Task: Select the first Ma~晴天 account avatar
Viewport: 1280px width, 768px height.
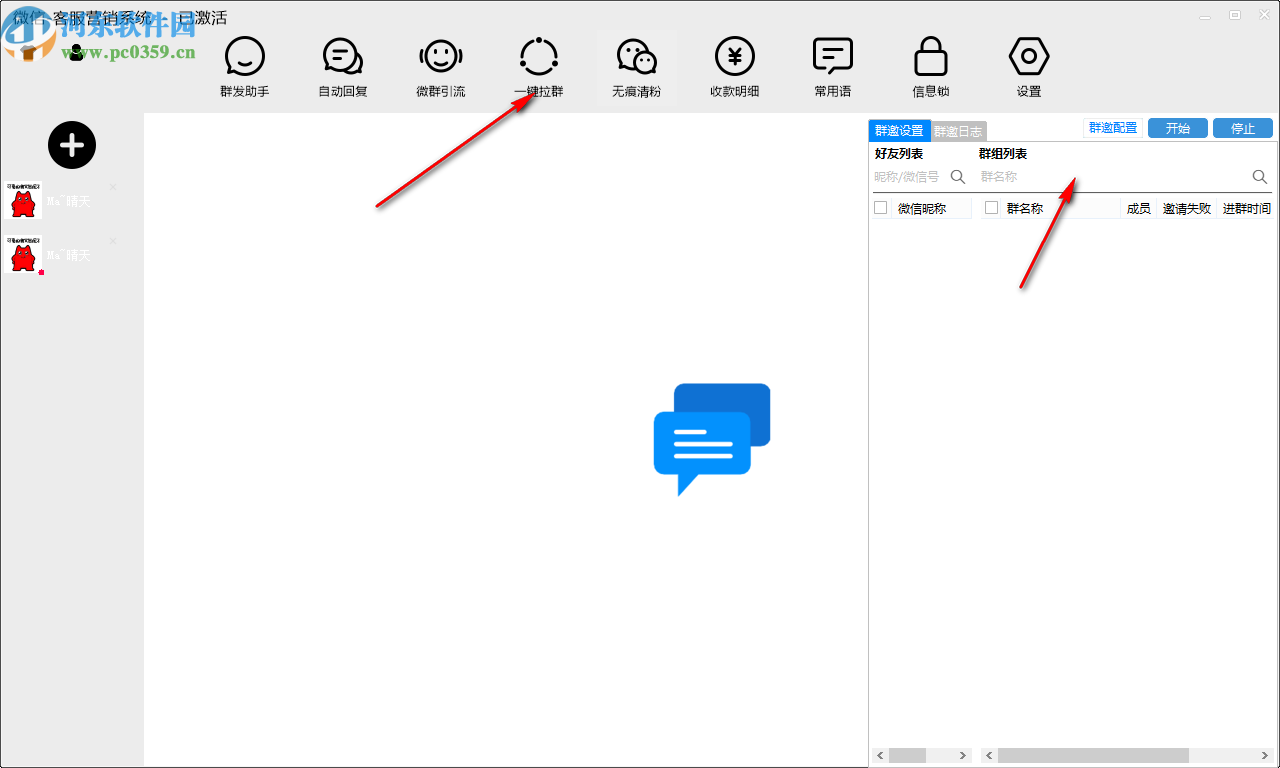Action: 23,201
